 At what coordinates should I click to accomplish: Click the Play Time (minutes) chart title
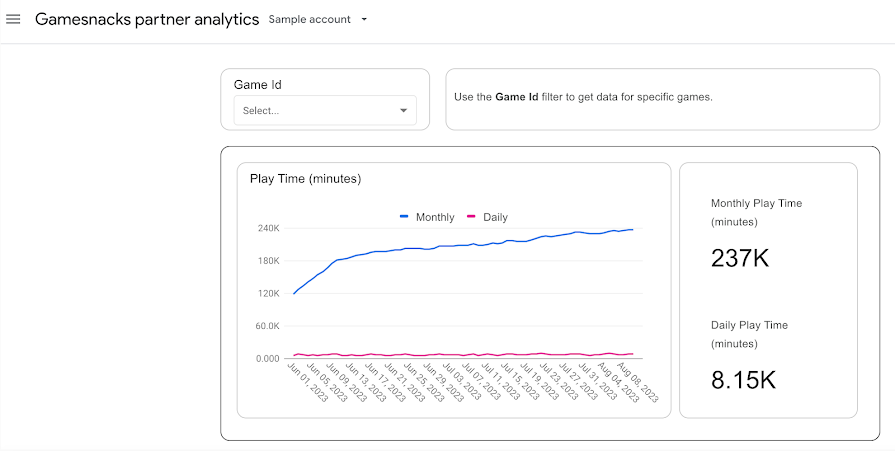[305, 179]
